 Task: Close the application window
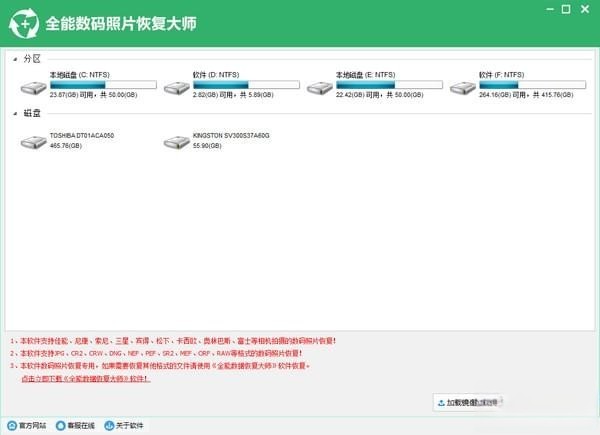pyautogui.click(x=585, y=9)
